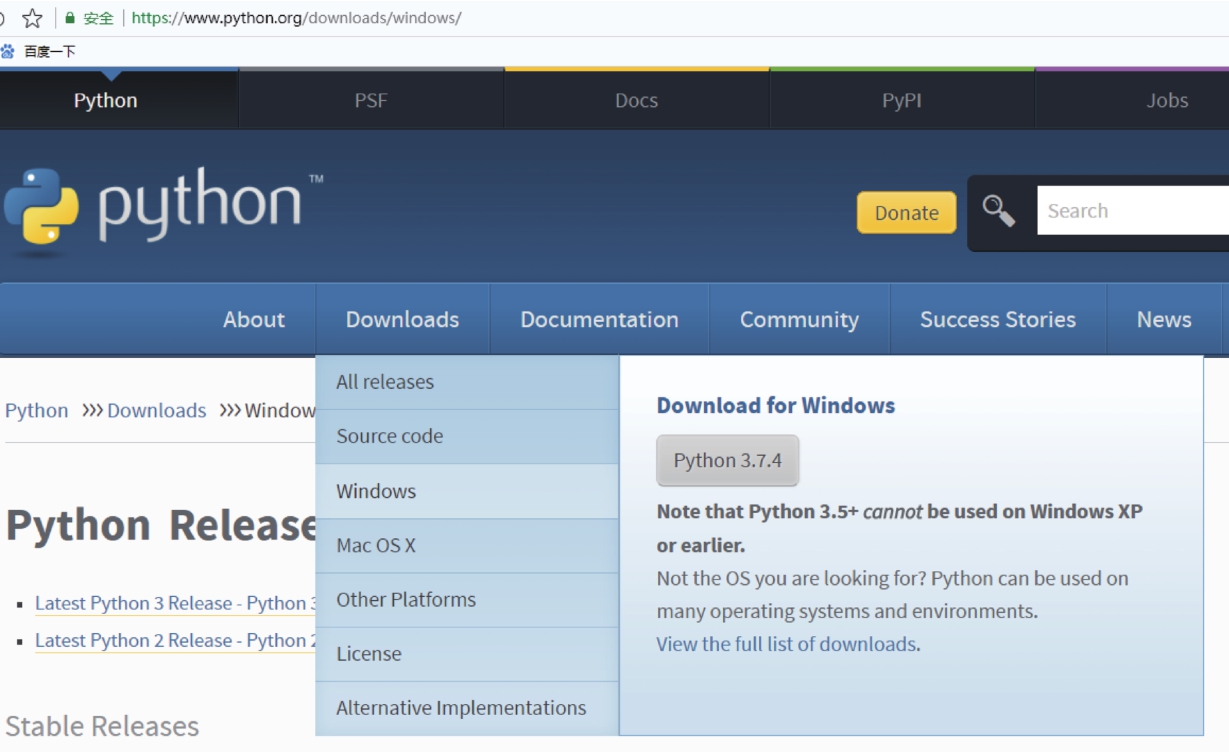
Task: Open the Baidu paw bookmark icon
Action: [x=8, y=51]
